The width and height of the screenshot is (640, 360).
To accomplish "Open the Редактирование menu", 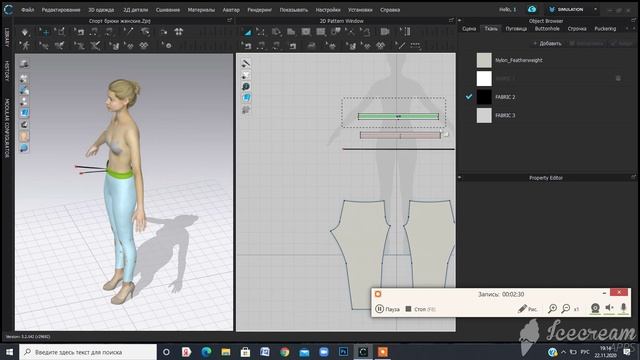I will pos(61,10).
